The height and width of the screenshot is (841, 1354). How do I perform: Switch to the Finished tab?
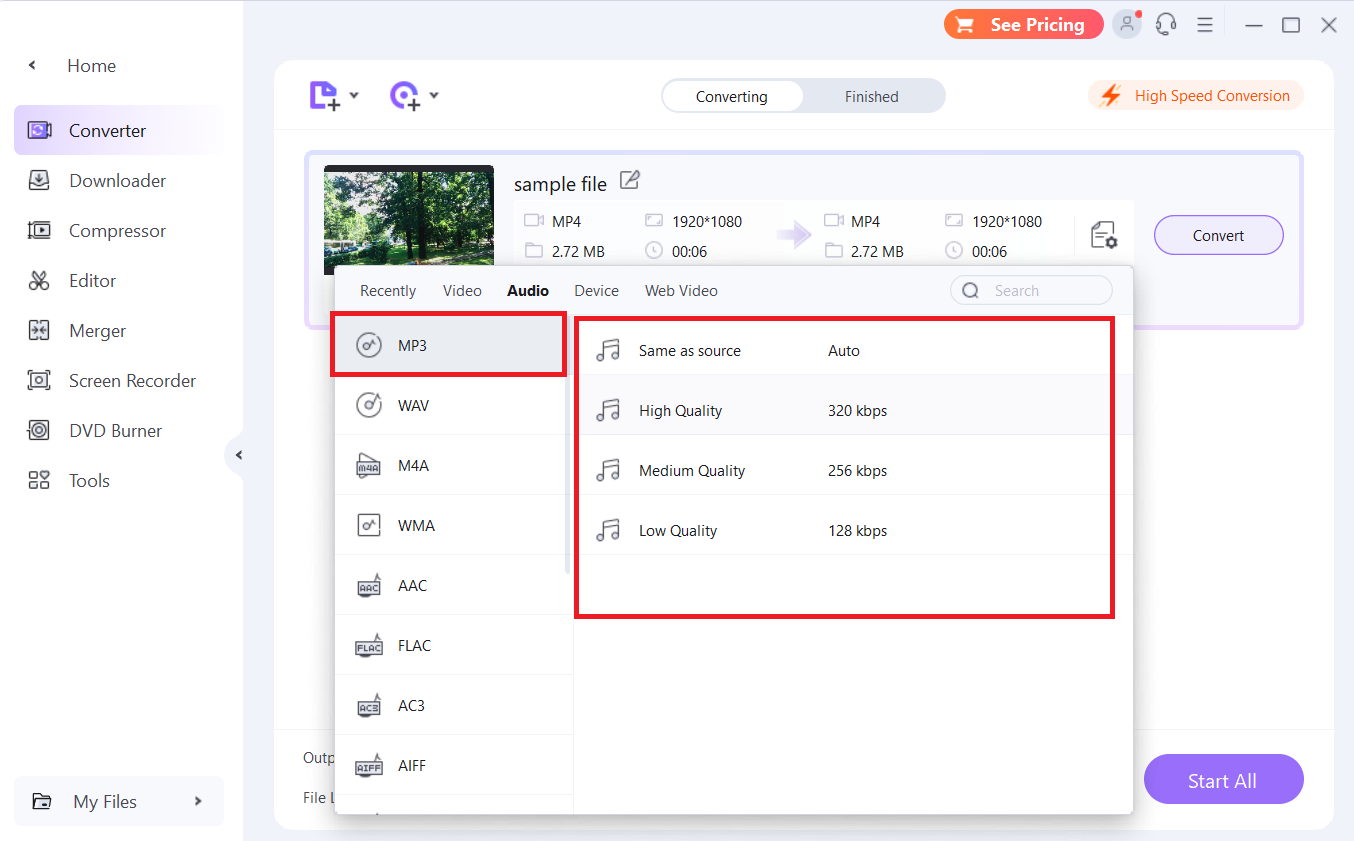(871, 96)
